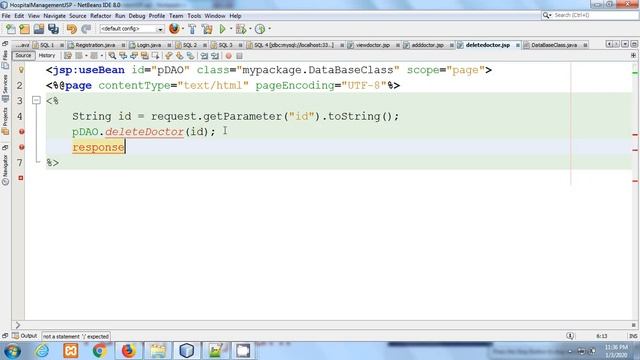This screenshot has height=360, width=640.
Task: Run the project with green arrow
Action: [x=222, y=29]
